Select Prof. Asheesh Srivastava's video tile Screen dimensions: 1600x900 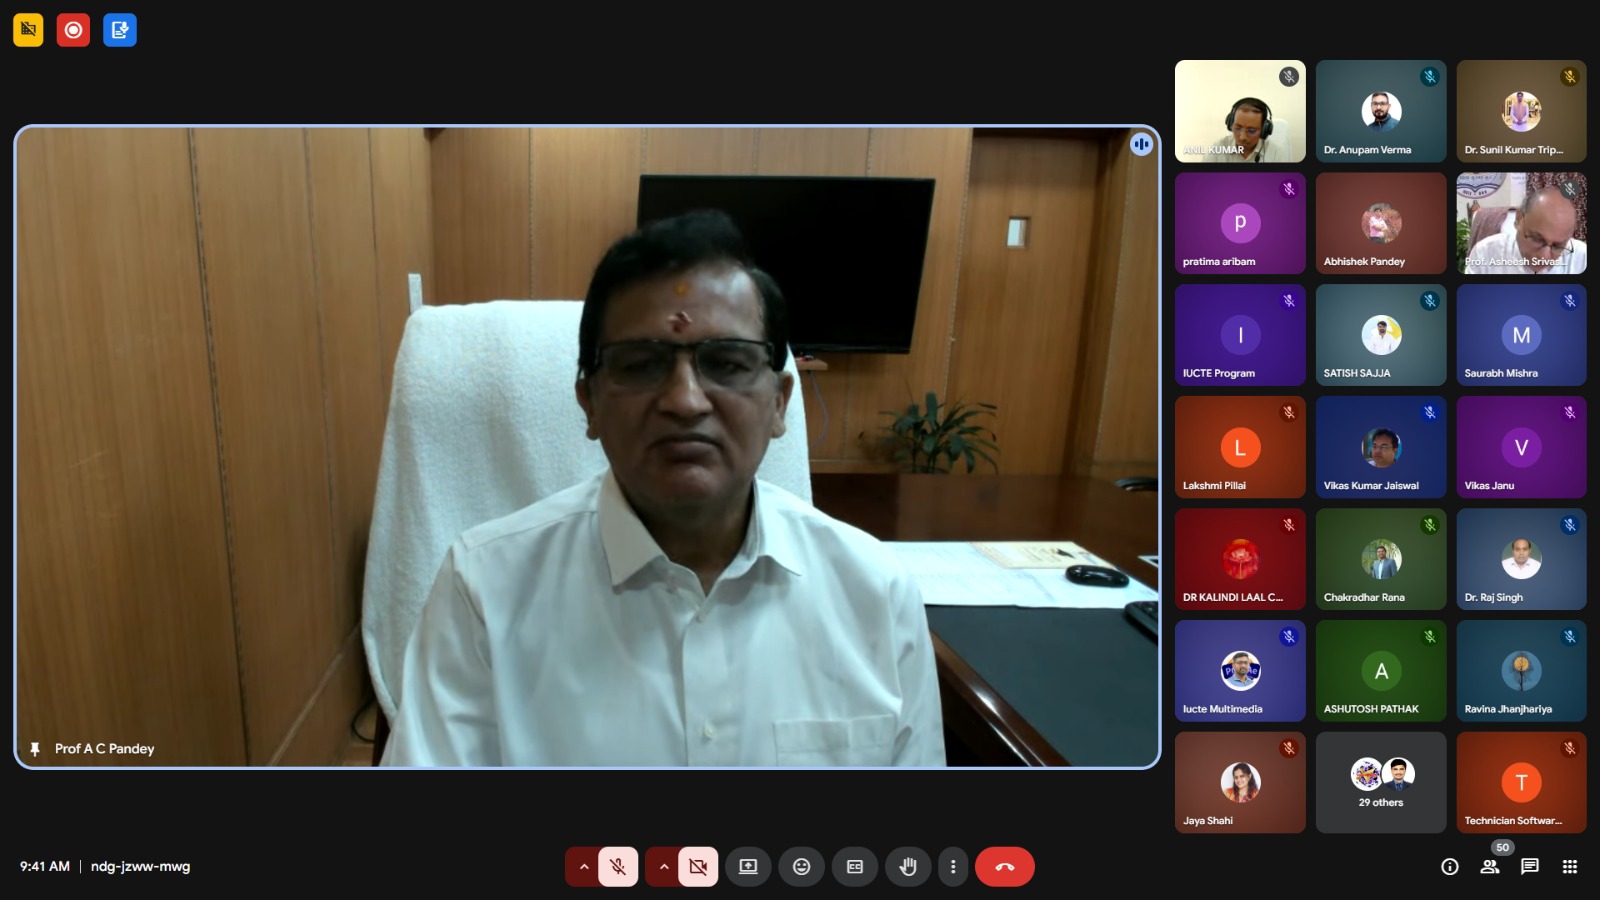[1521, 223]
